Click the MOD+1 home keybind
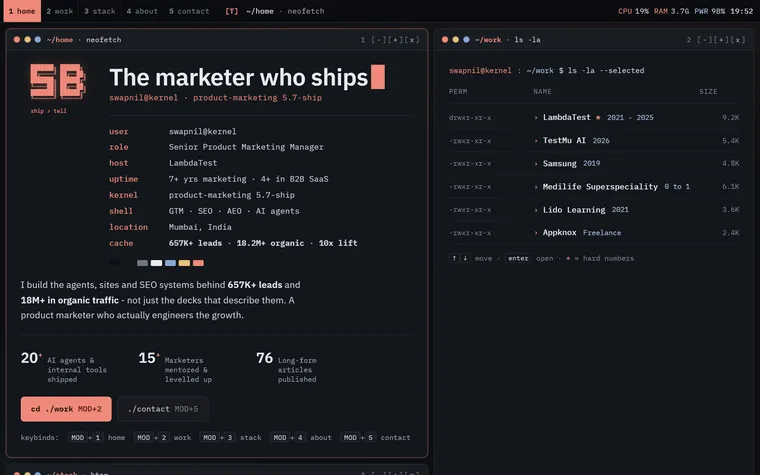 tap(97, 438)
